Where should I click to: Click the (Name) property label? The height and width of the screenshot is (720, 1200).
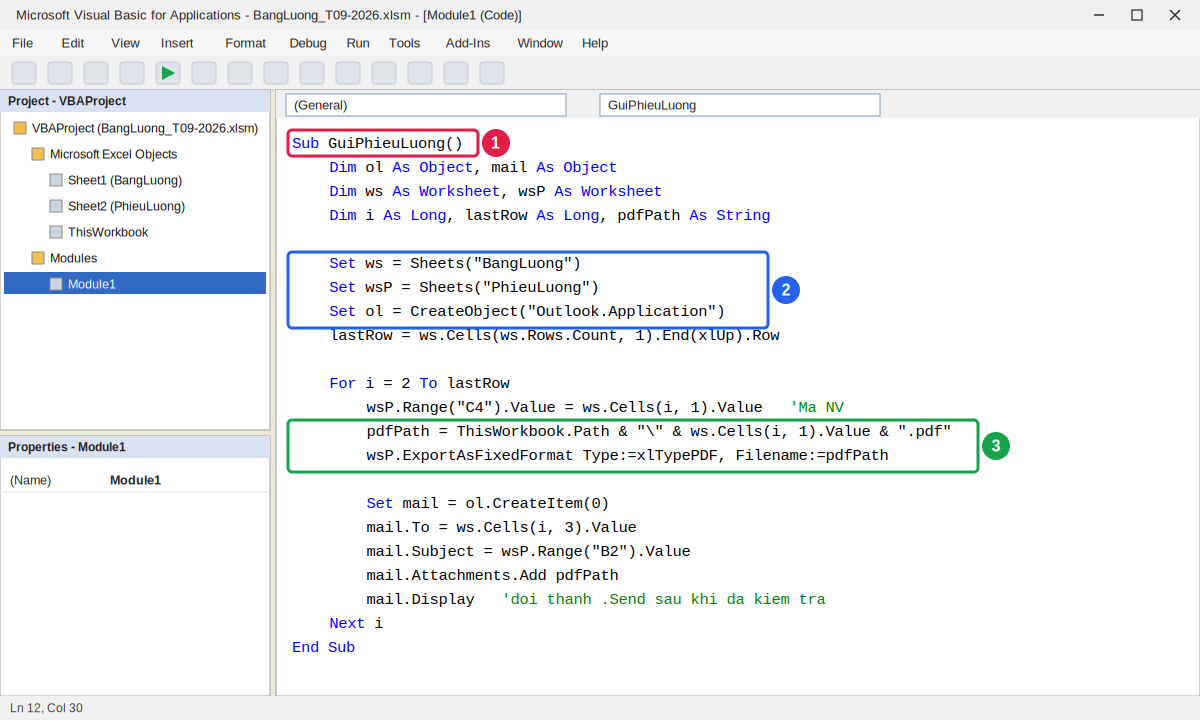(30, 480)
